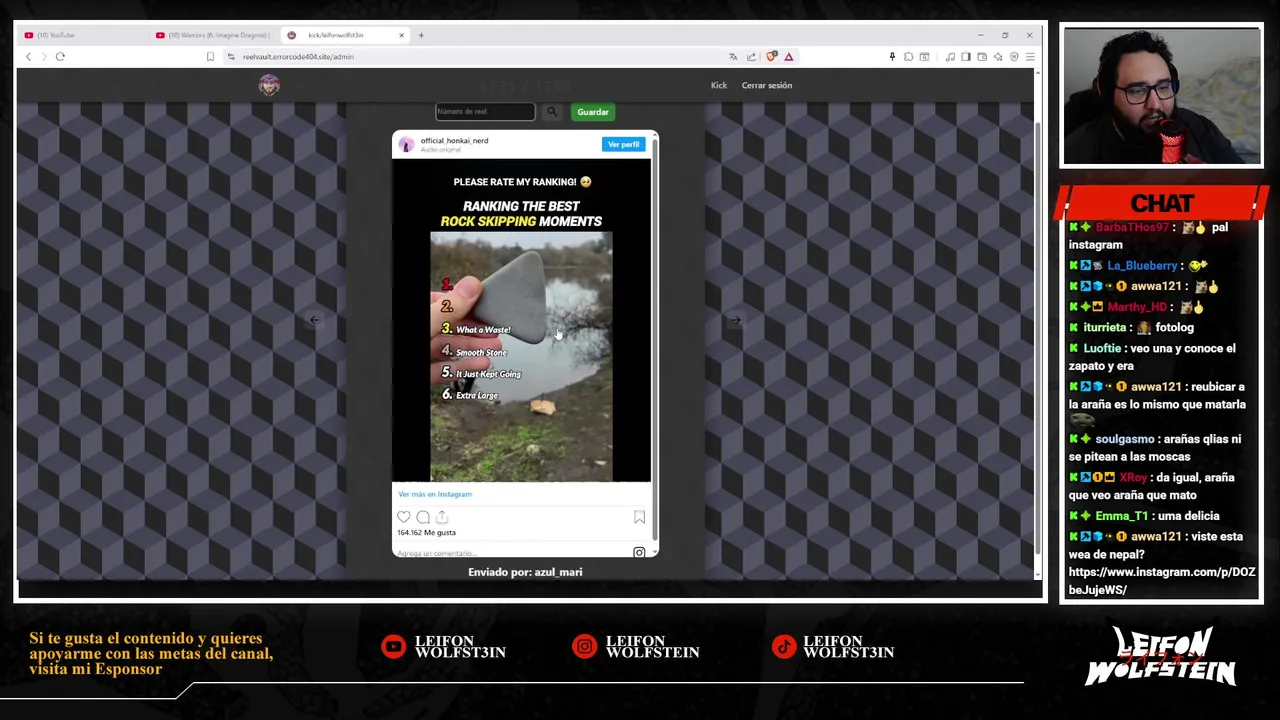Go back with the browser back arrow
Image resolution: width=1280 pixels, height=720 pixels.
coord(28,57)
